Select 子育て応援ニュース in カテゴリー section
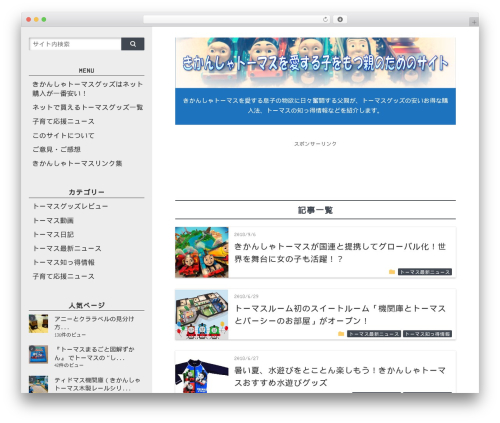Image resolution: width=500 pixels, height=423 pixels. (x=63, y=276)
